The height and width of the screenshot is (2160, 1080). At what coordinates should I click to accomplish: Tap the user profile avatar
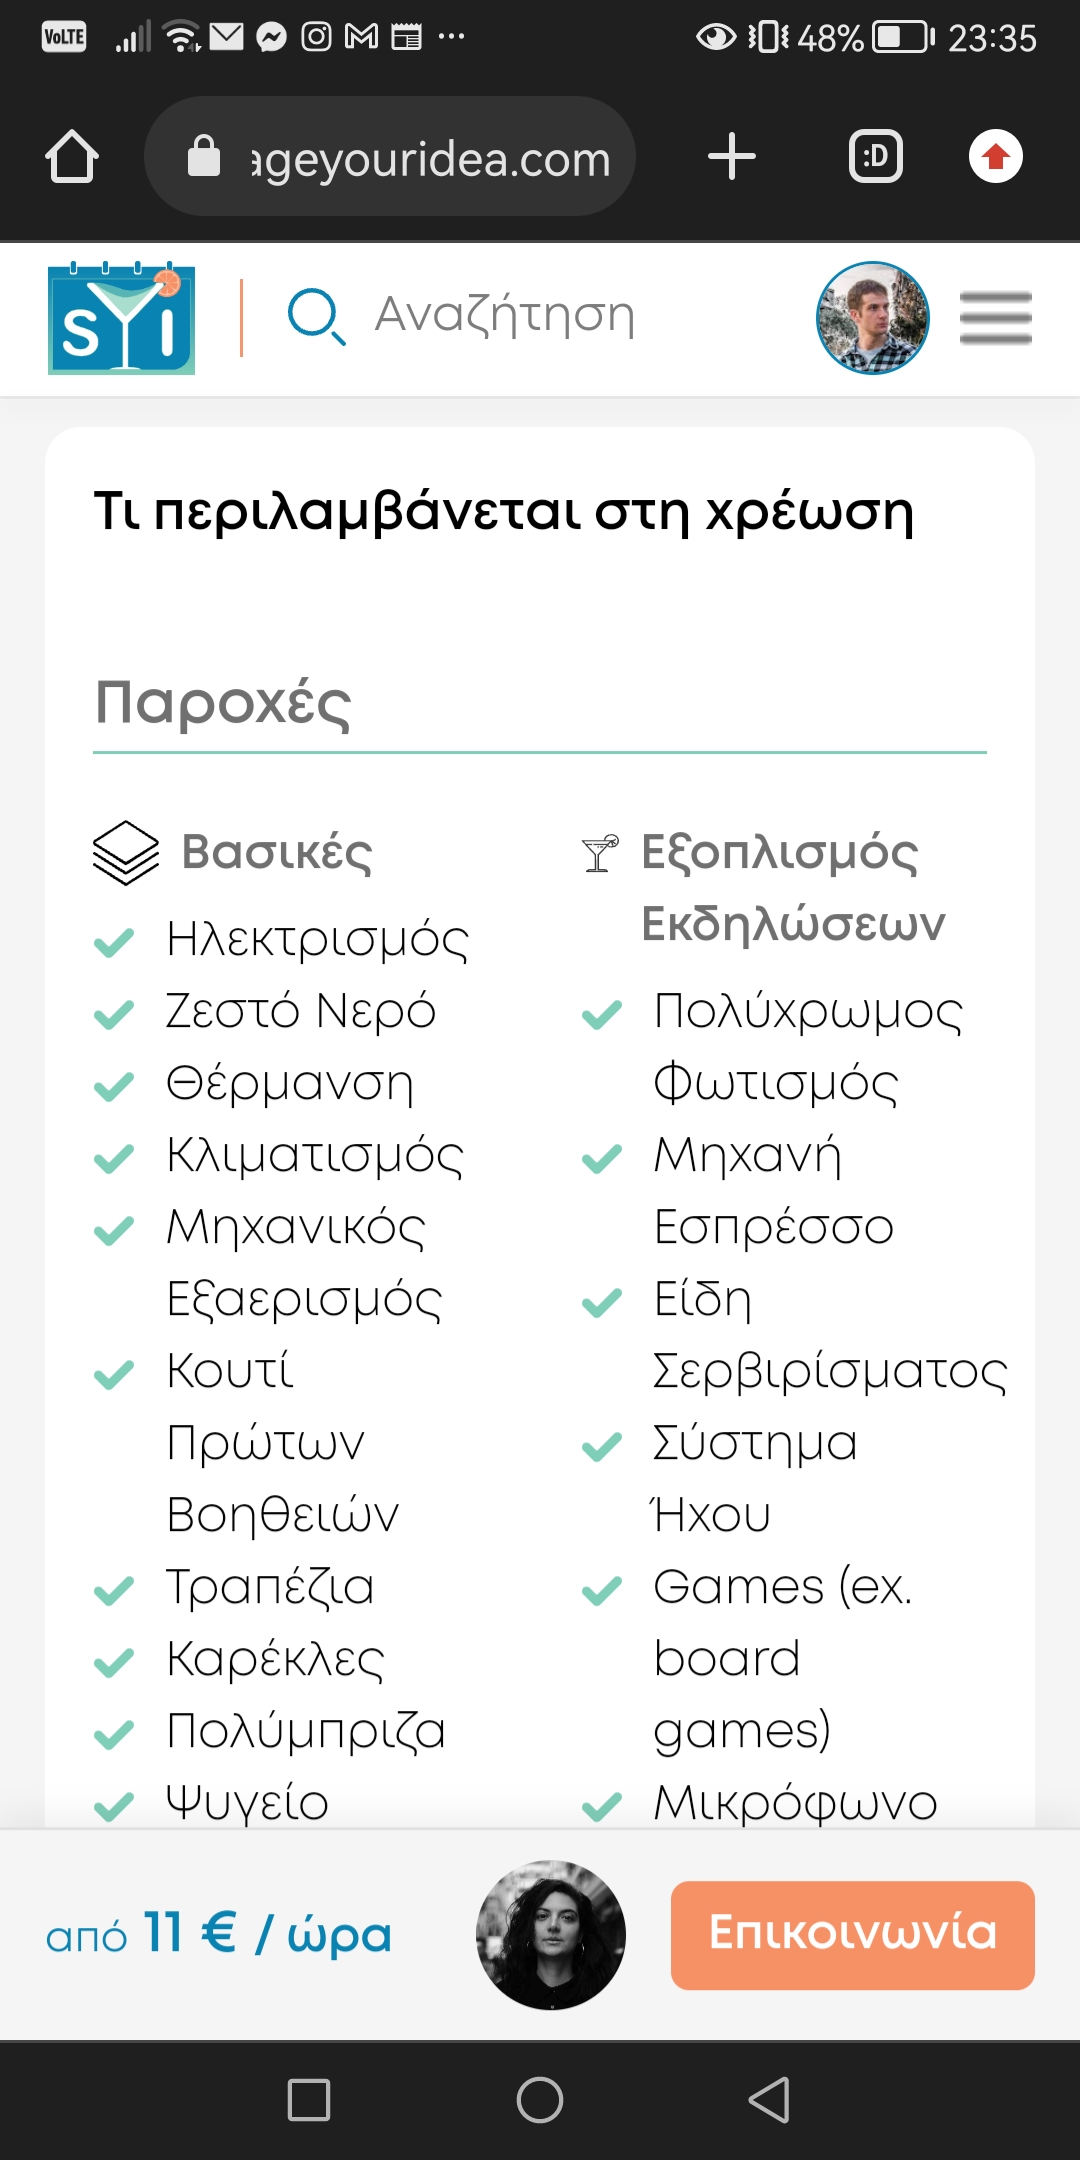click(x=872, y=318)
